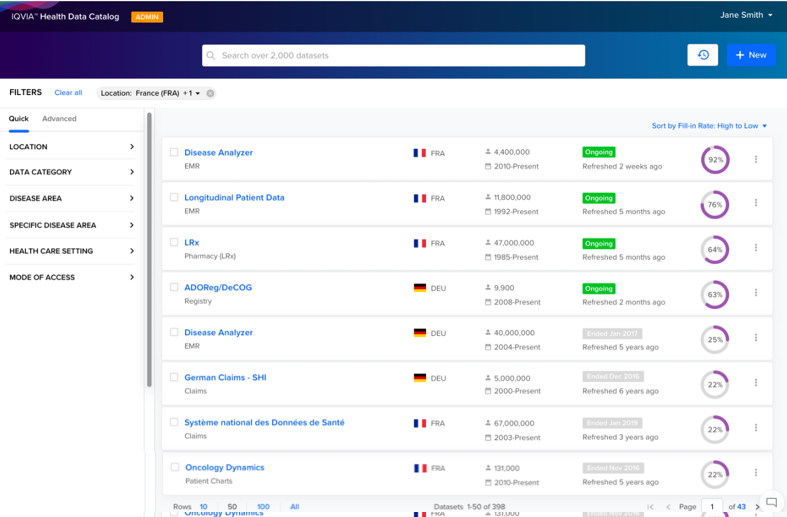Screen dimensions: 787x517
Task: Show 100 rows per page
Action: pos(263,506)
